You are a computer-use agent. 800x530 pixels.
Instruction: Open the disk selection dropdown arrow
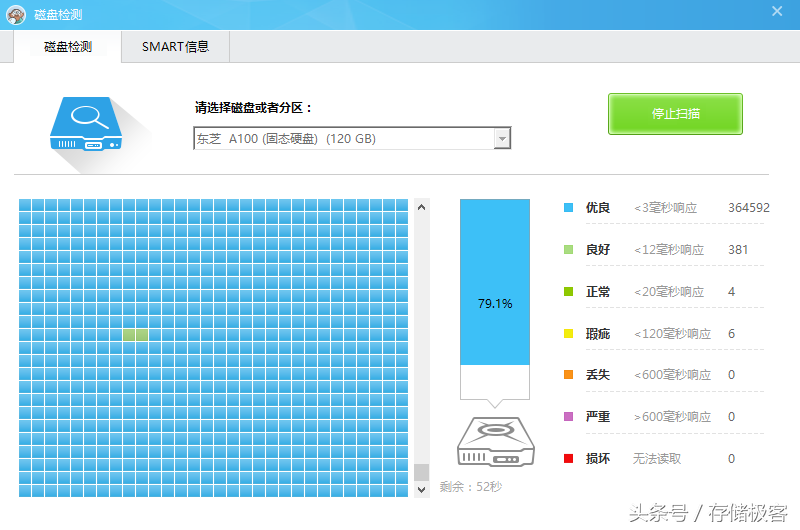(x=502, y=139)
